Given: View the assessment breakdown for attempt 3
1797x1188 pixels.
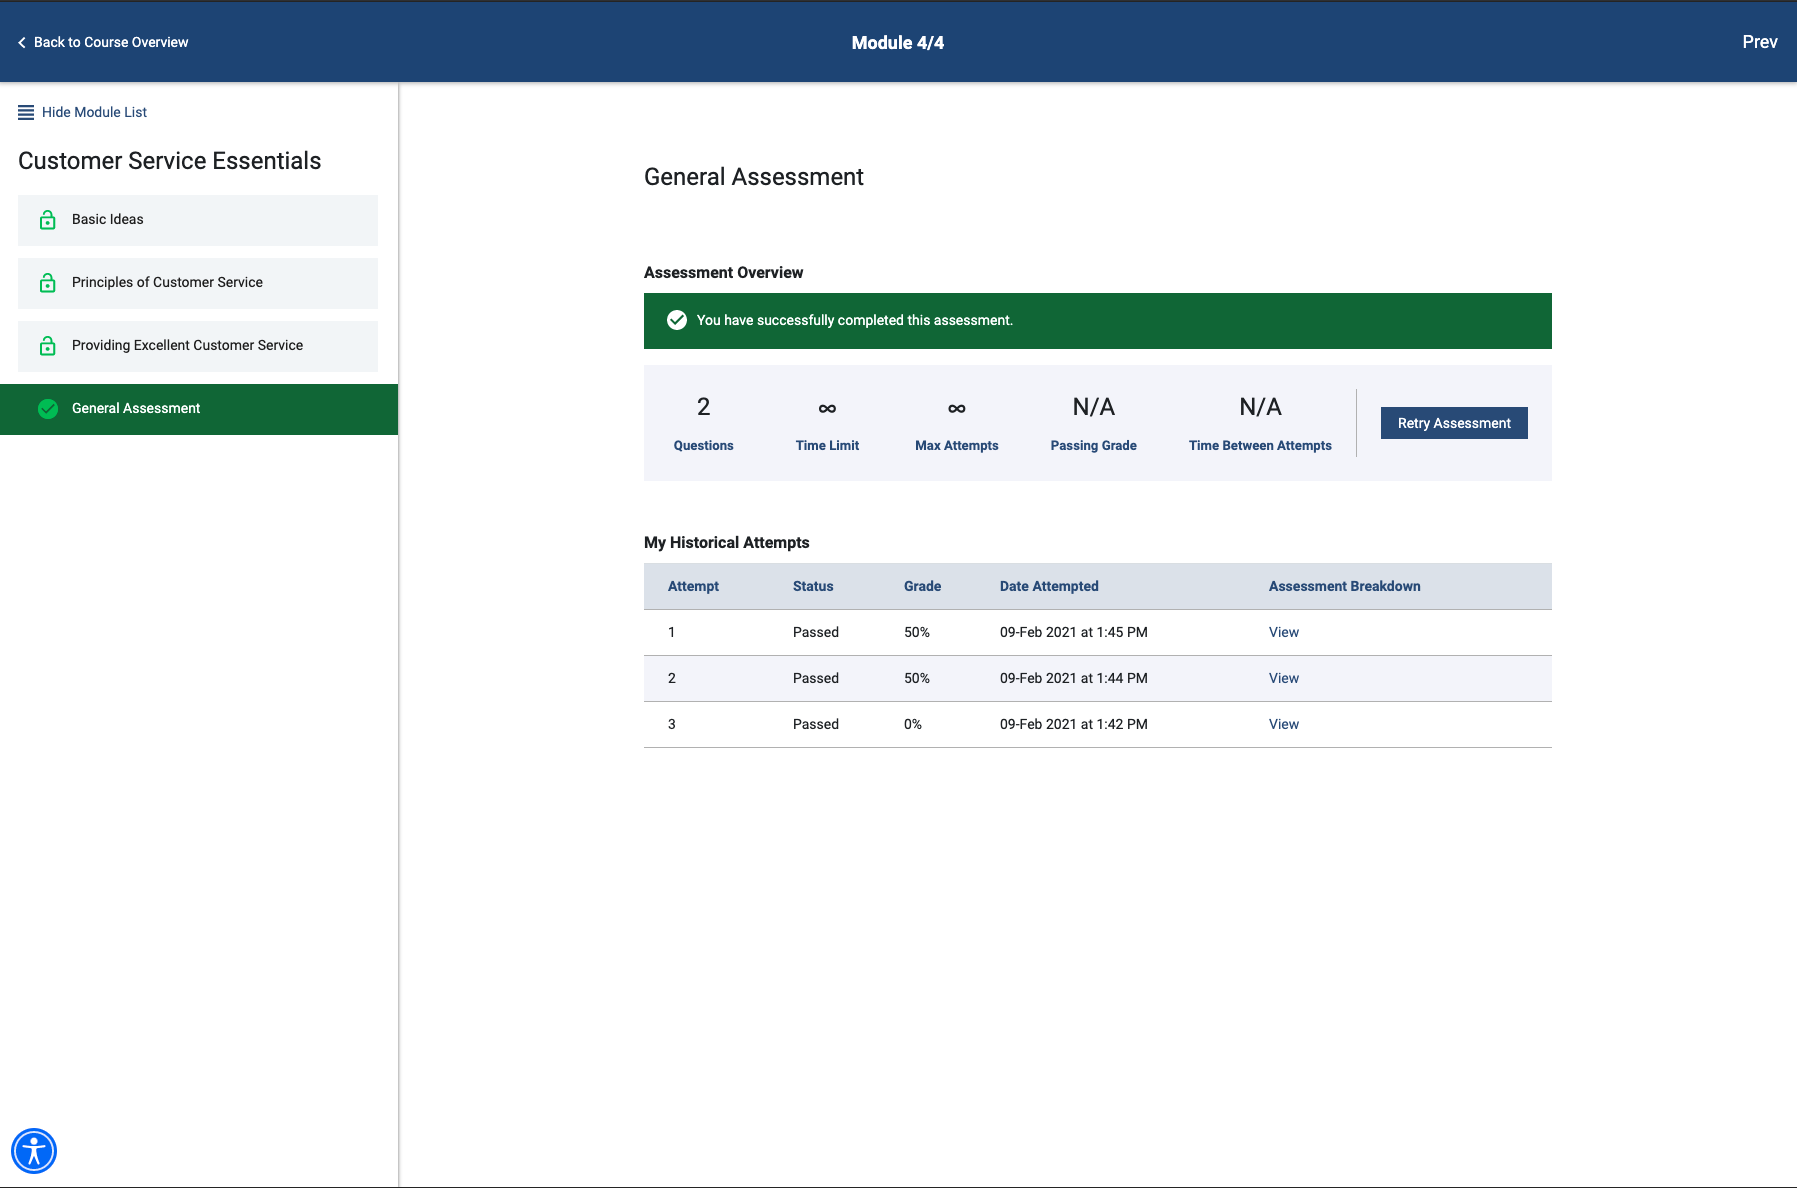Looking at the screenshot, I should click(x=1283, y=723).
